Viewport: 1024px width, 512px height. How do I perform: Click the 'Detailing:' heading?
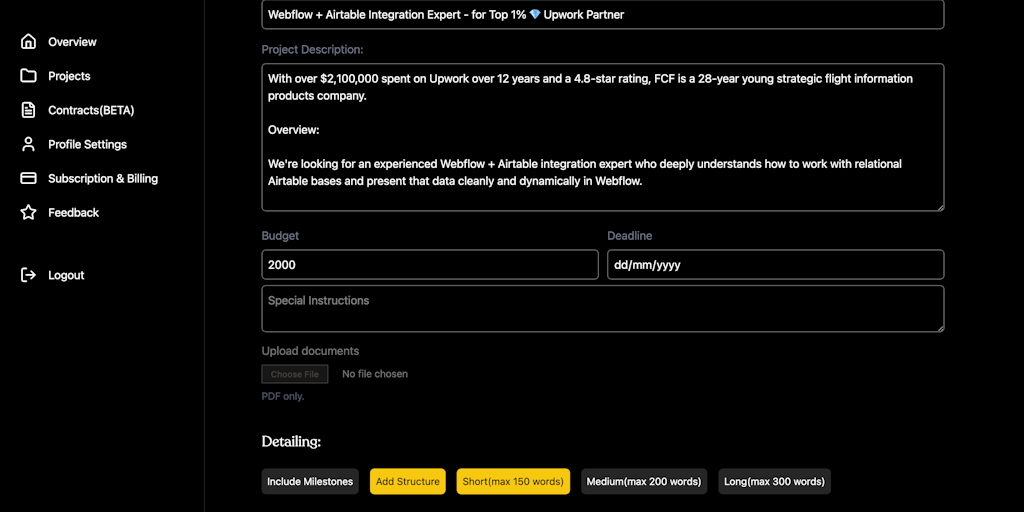(291, 441)
